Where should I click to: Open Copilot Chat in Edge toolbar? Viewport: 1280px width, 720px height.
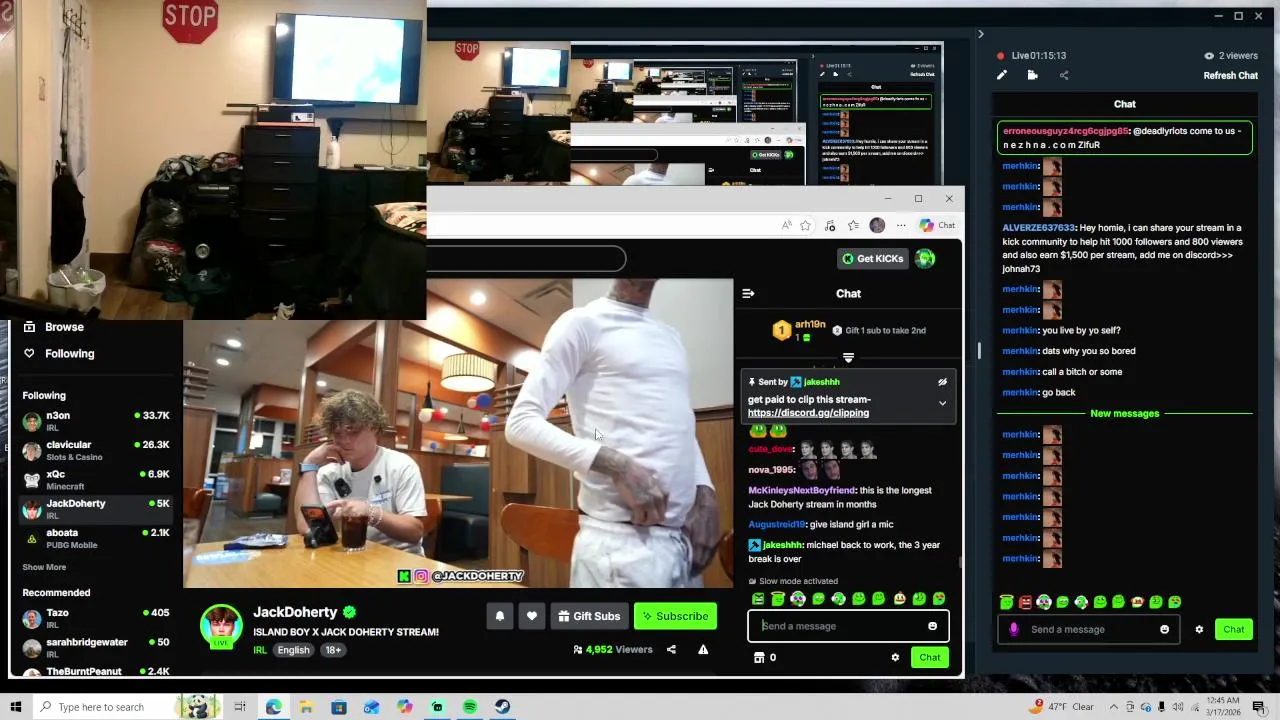tap(937, 225)
